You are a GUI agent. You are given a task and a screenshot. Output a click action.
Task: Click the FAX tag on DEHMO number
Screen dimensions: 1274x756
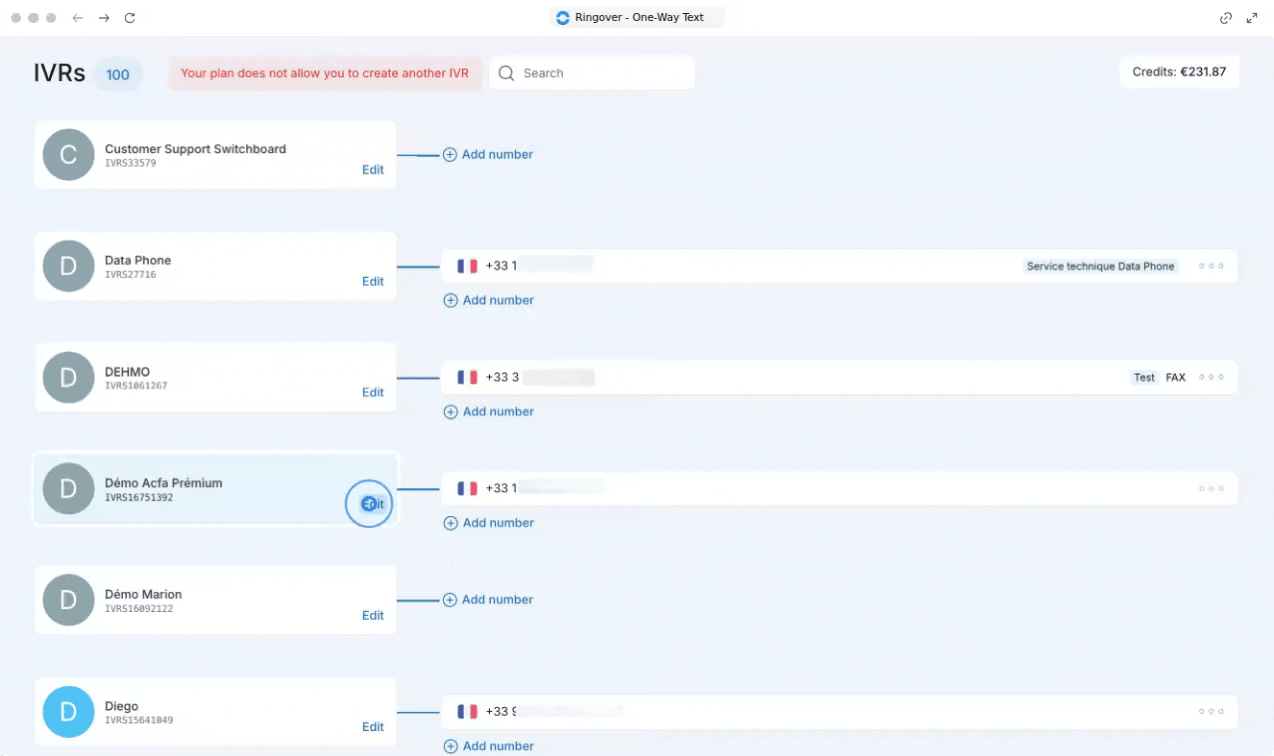tap(1176, 377)
